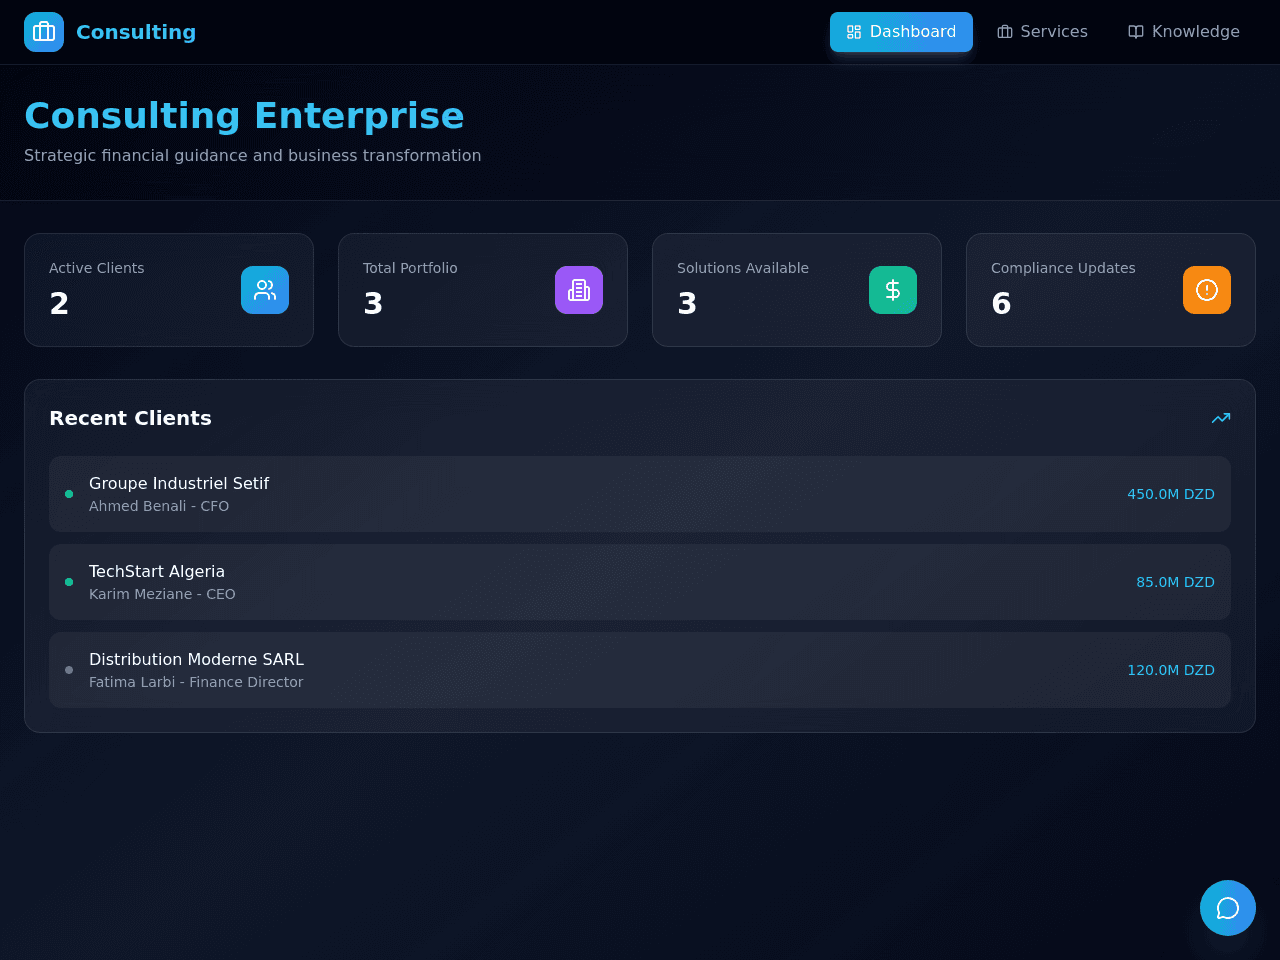Click the 450.0M DZD value
The image size is (1280, 960).
(1171, 494)
